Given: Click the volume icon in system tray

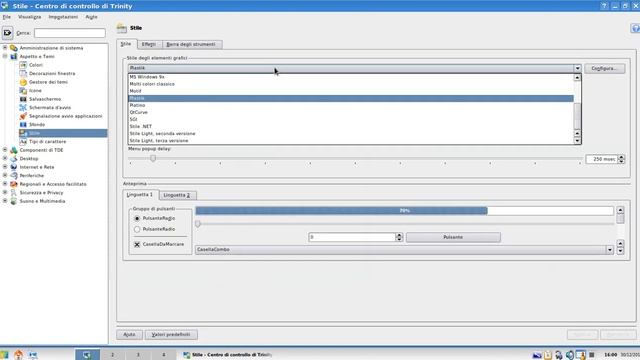Looking at the screenshot, I should [570, 355].
